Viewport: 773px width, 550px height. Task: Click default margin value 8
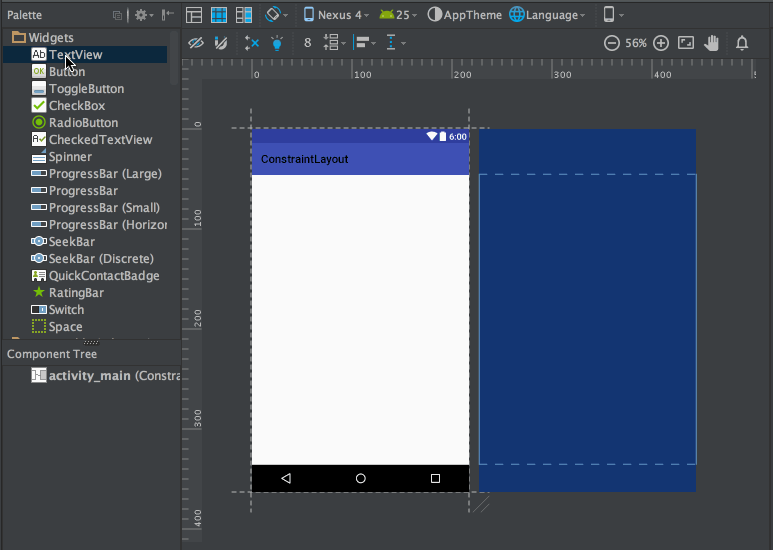pos(308,43)
